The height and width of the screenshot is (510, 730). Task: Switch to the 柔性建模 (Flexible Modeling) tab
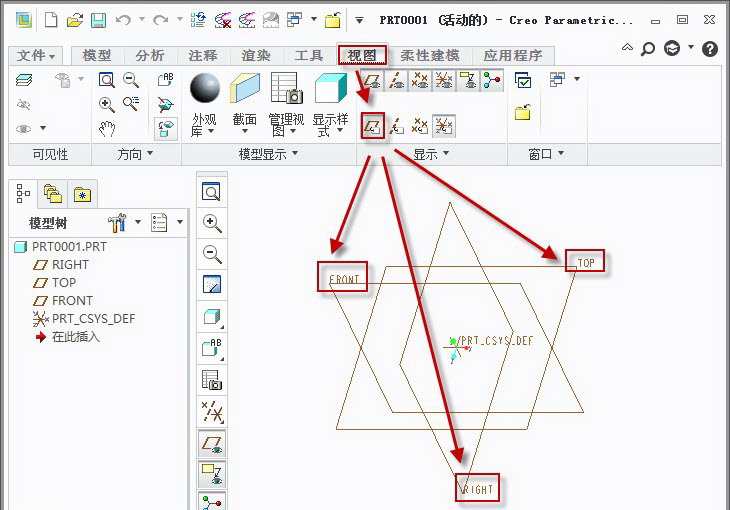tap(430, 56)
